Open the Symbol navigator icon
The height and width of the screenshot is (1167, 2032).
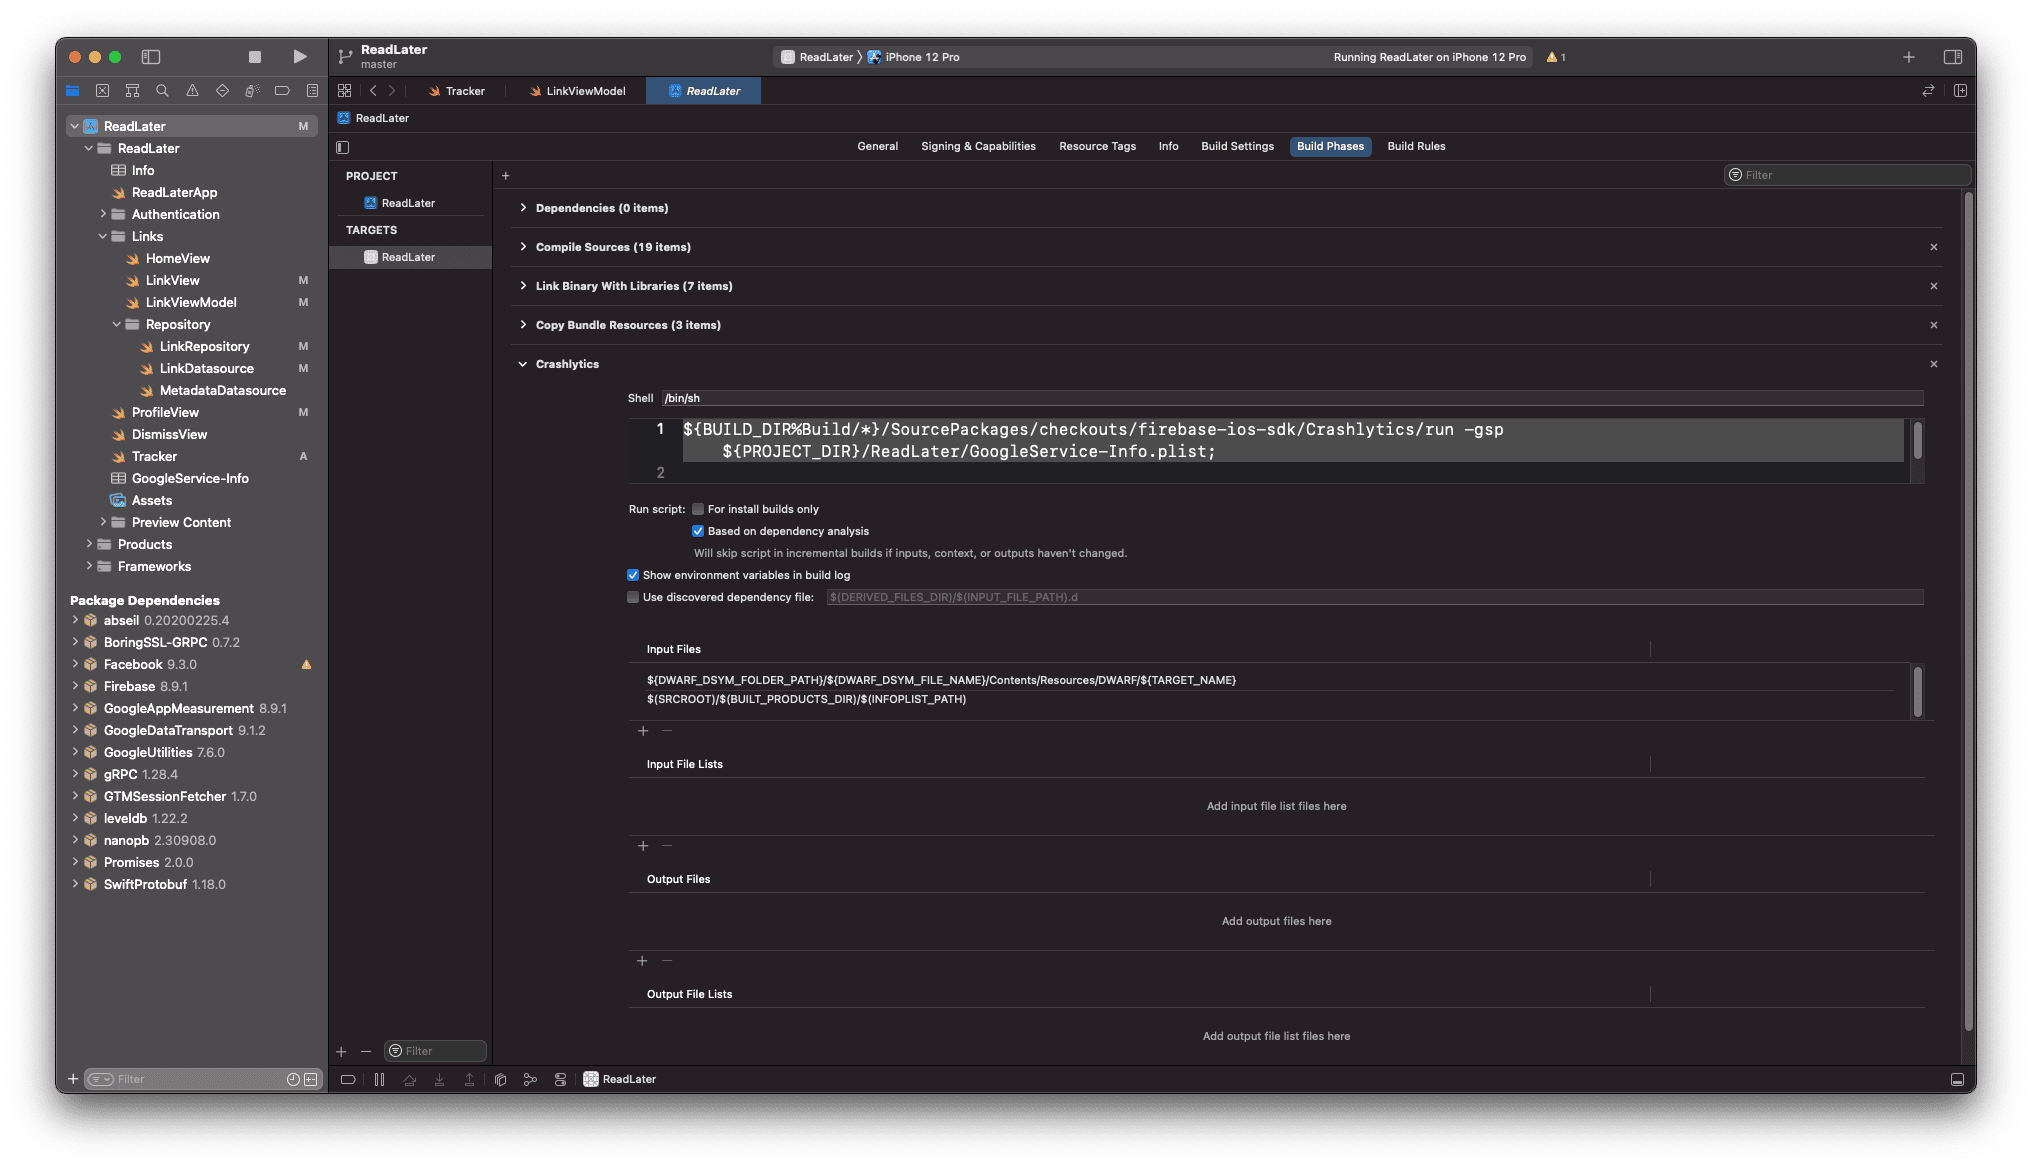click(132, 91)
